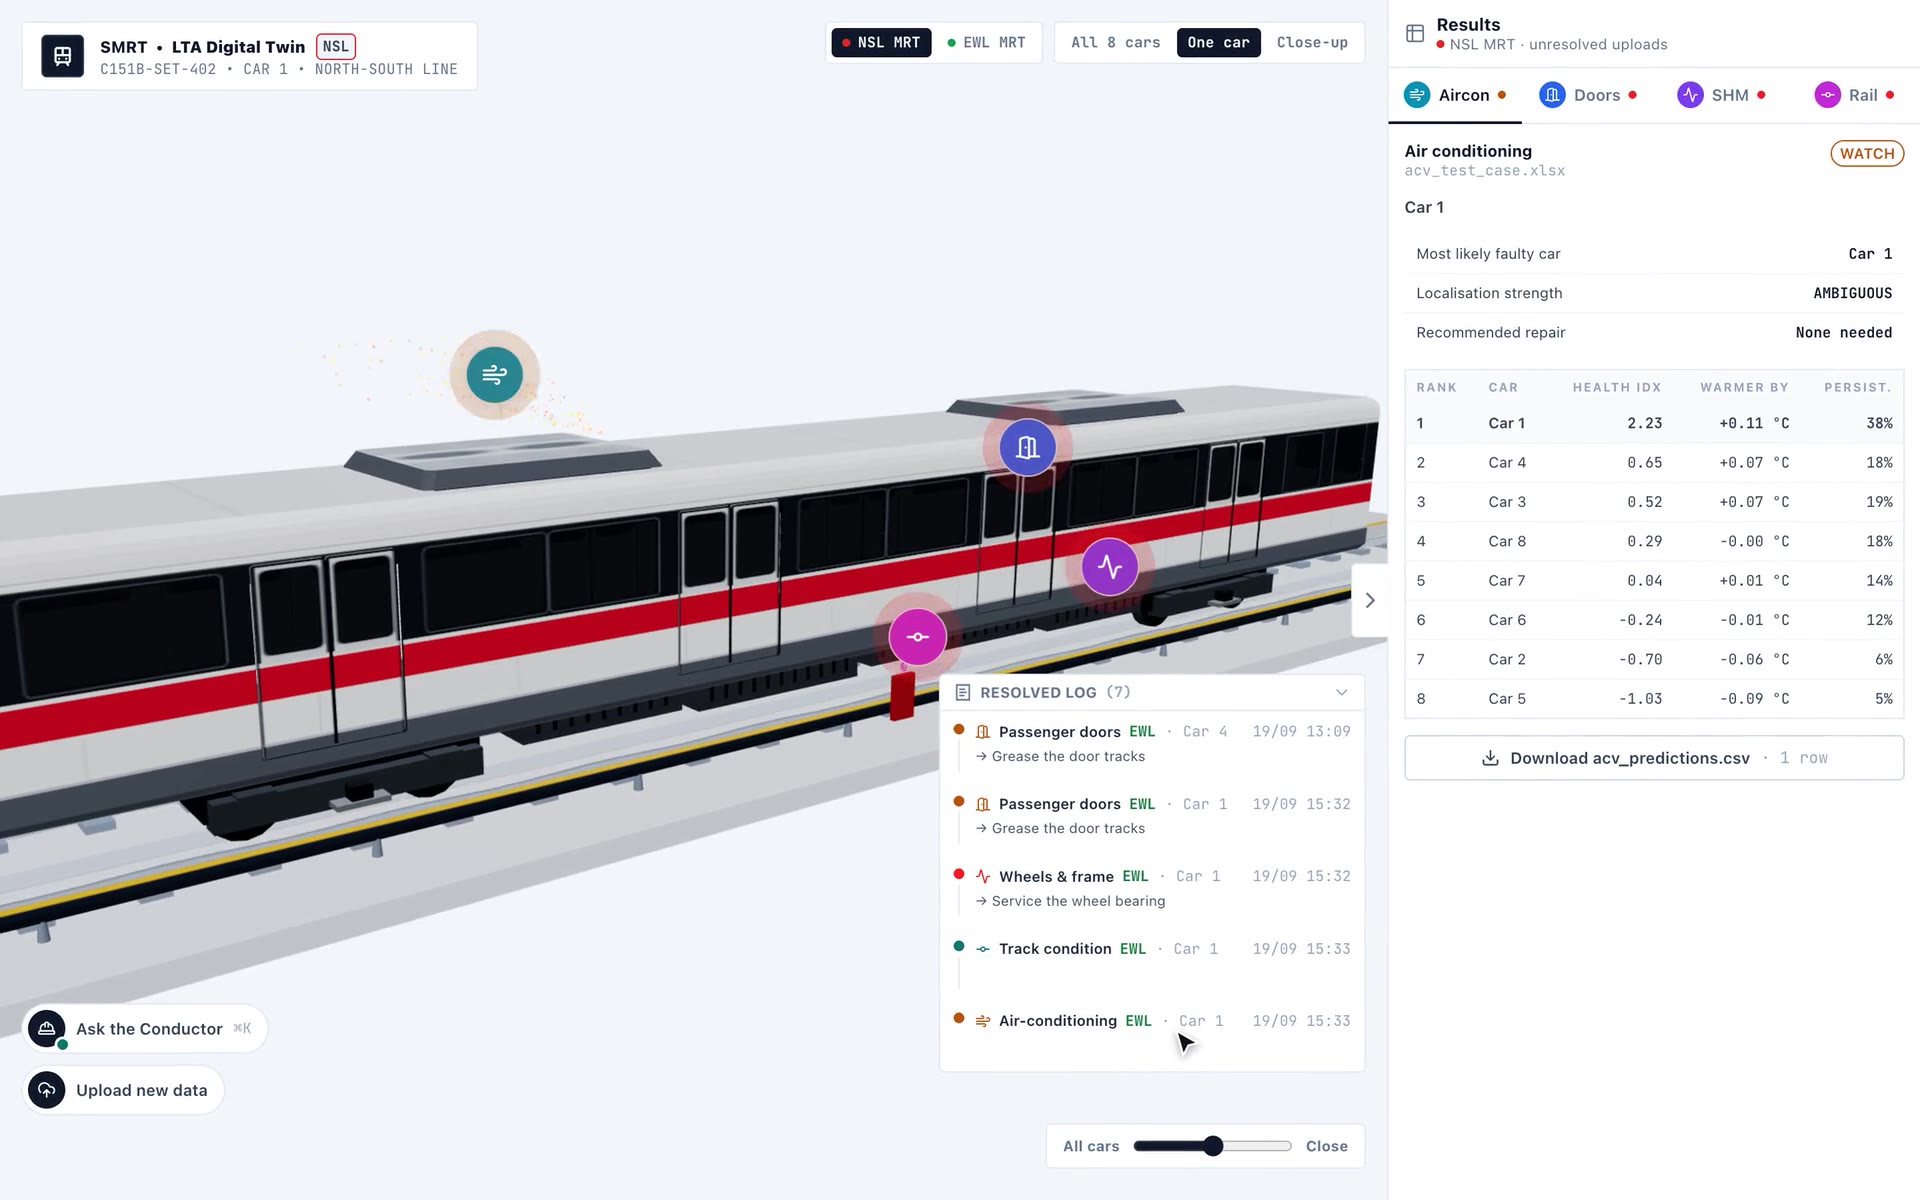The height and width of the screenshot is (1200, 1920).
Task: Collapse results panel with side arrow
Action: [1369, 600]
